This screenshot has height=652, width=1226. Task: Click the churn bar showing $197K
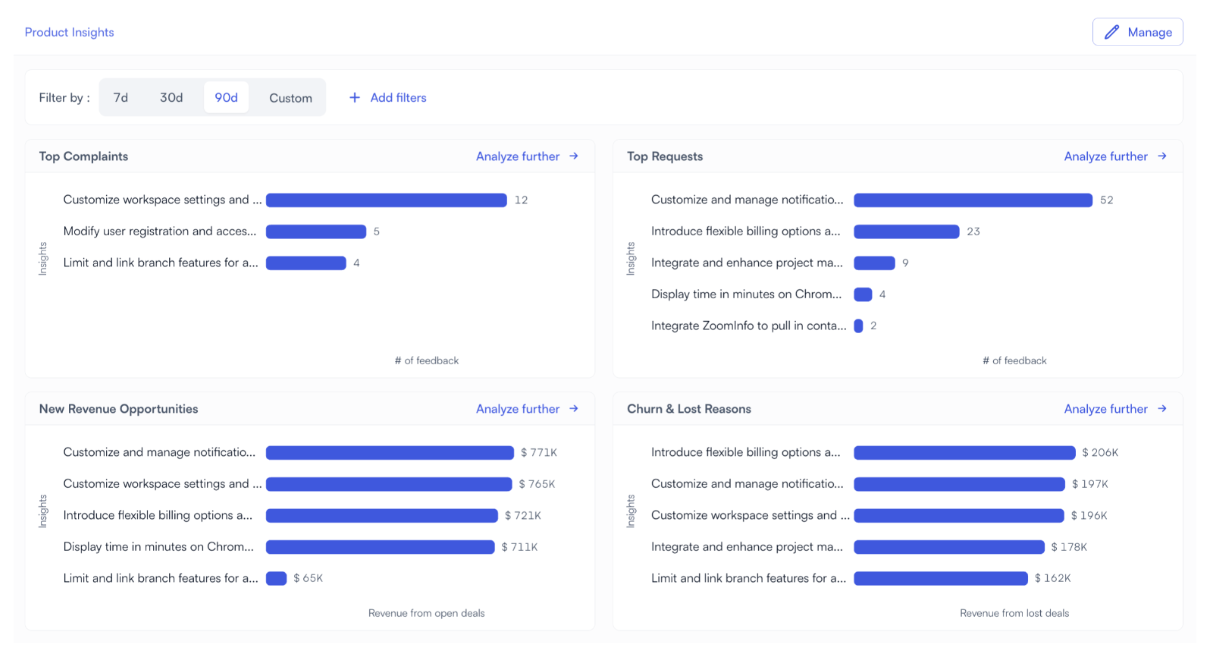[959, 484]
